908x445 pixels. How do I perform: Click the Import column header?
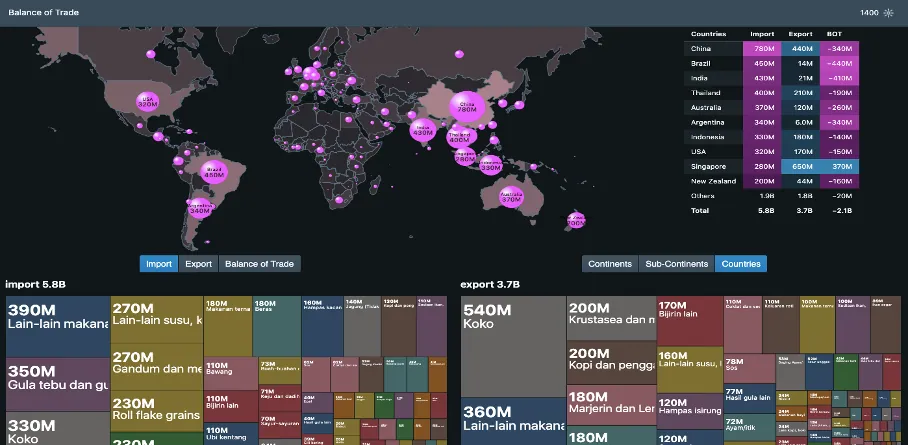click(x=762, y=34)
